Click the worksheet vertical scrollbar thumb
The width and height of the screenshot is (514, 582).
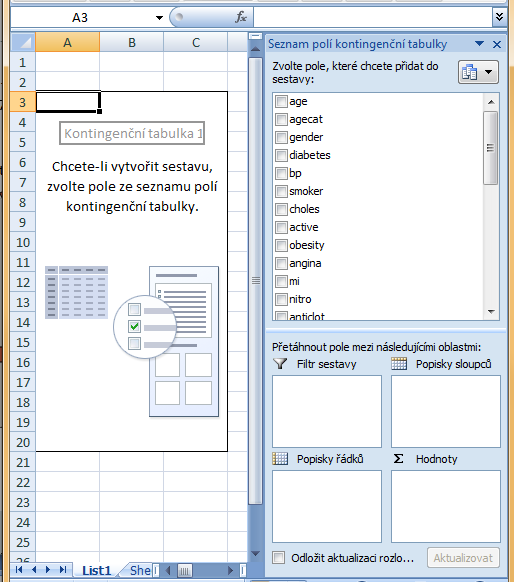pyautogui.click(x=255, y=281)
